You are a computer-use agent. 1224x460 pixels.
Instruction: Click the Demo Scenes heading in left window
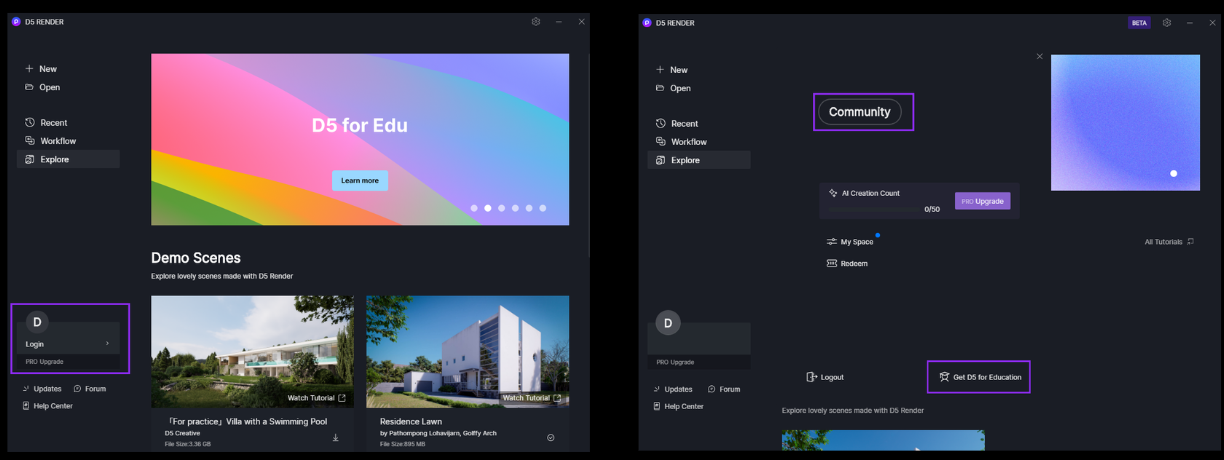pos(196,258)
